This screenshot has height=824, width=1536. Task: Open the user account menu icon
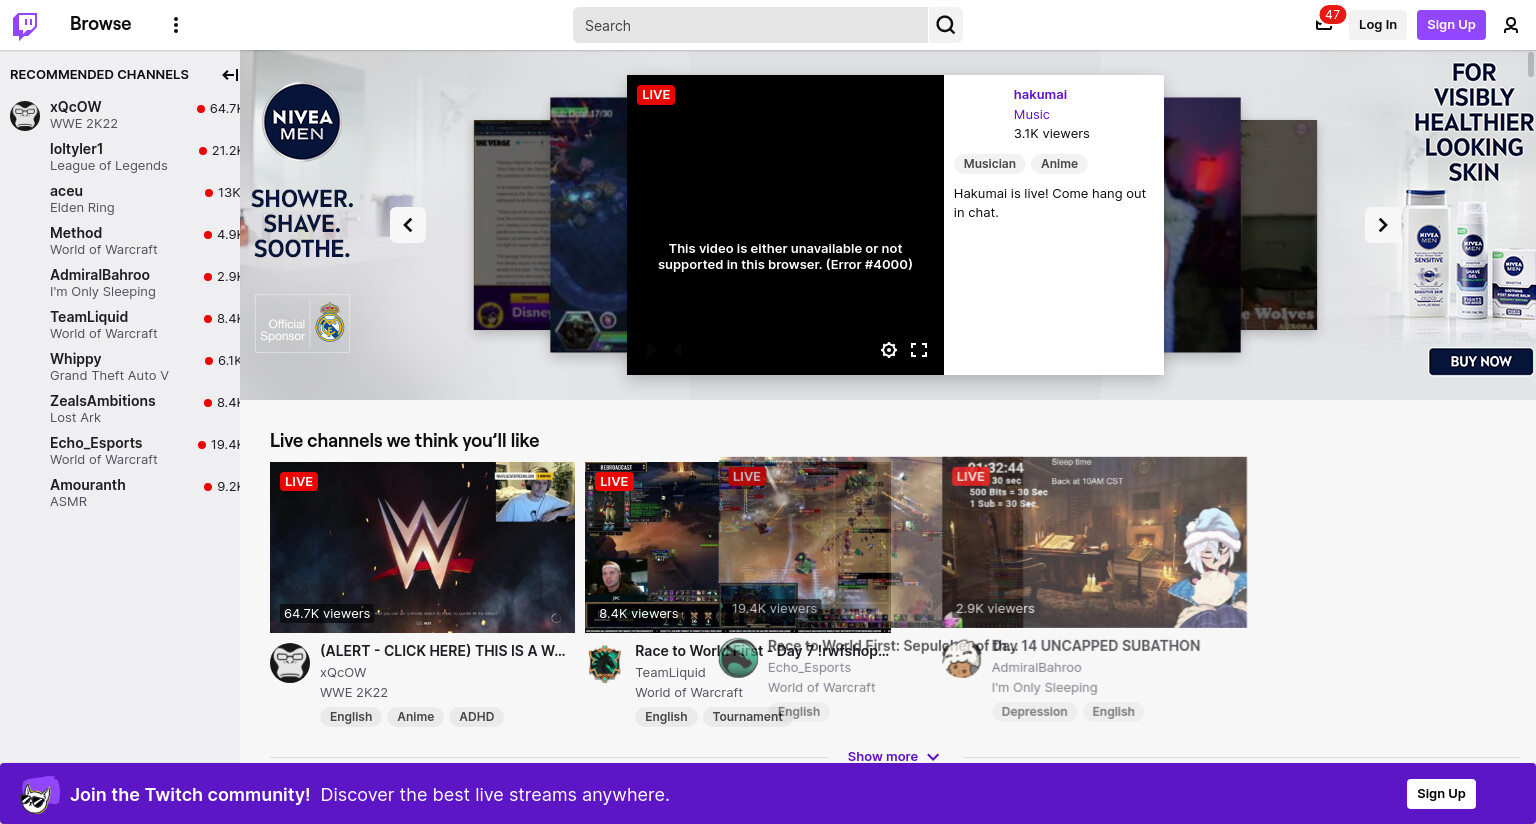point(1511,25)
